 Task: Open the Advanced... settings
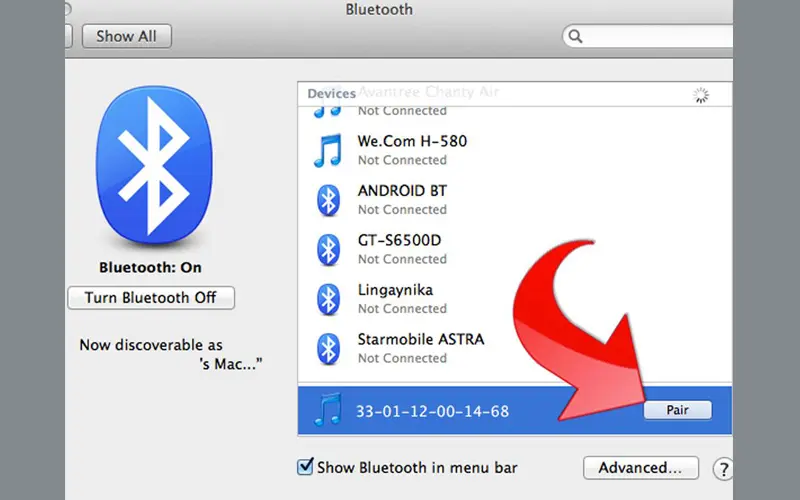(x=641, y=468)
